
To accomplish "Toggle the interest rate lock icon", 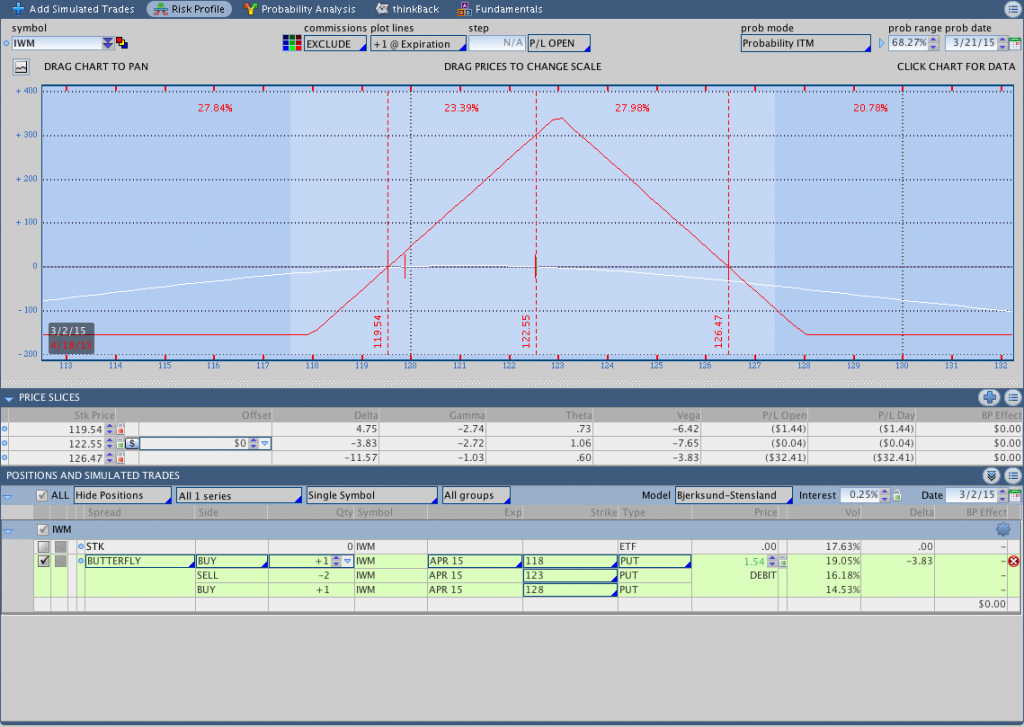I will coord(897,495).
